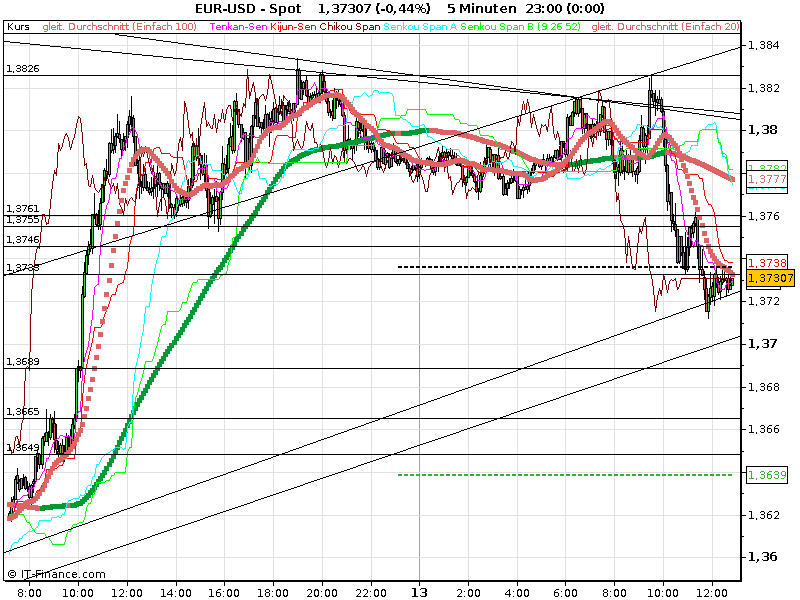Select the Tenkan-Sen legend entry
Image resolution: width=800 pixels, height=600 pixels.
238,27
